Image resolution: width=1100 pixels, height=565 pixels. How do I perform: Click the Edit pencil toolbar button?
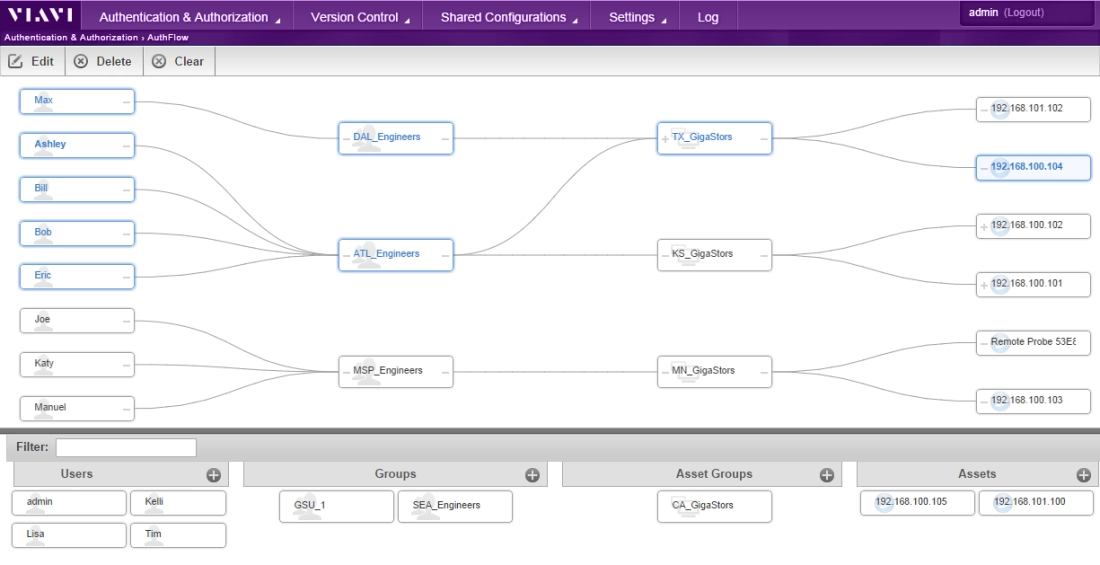point(32,61)
